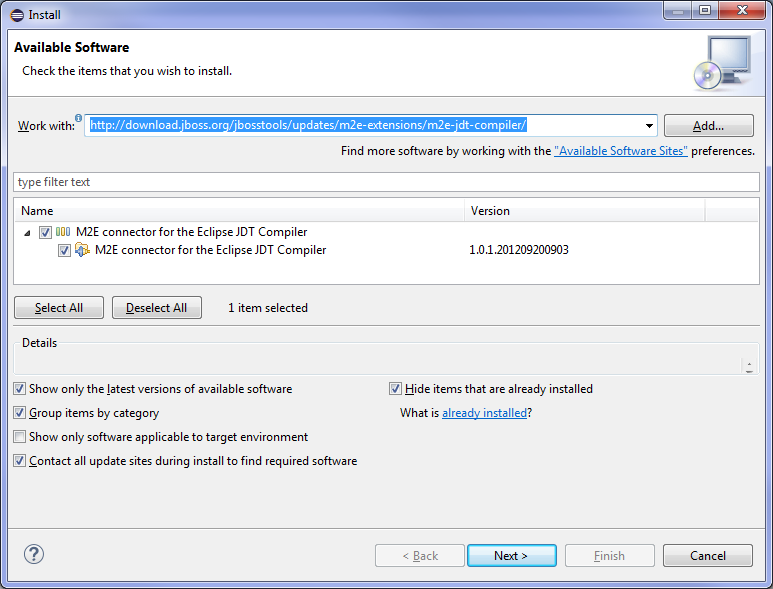Viewport: 773px width, 589px height.
Task: Open the Work with dropdown arrow
Action: click(649, 126)
